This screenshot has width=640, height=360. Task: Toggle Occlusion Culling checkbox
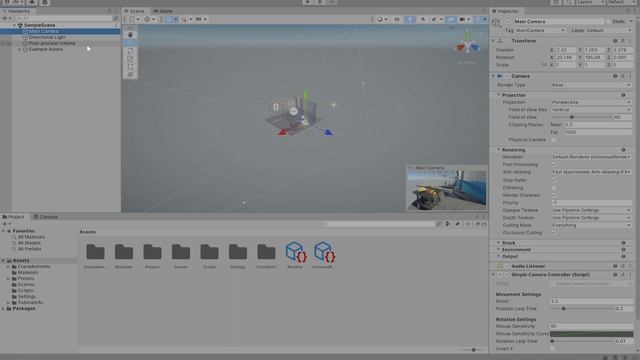tap(554, 233)
